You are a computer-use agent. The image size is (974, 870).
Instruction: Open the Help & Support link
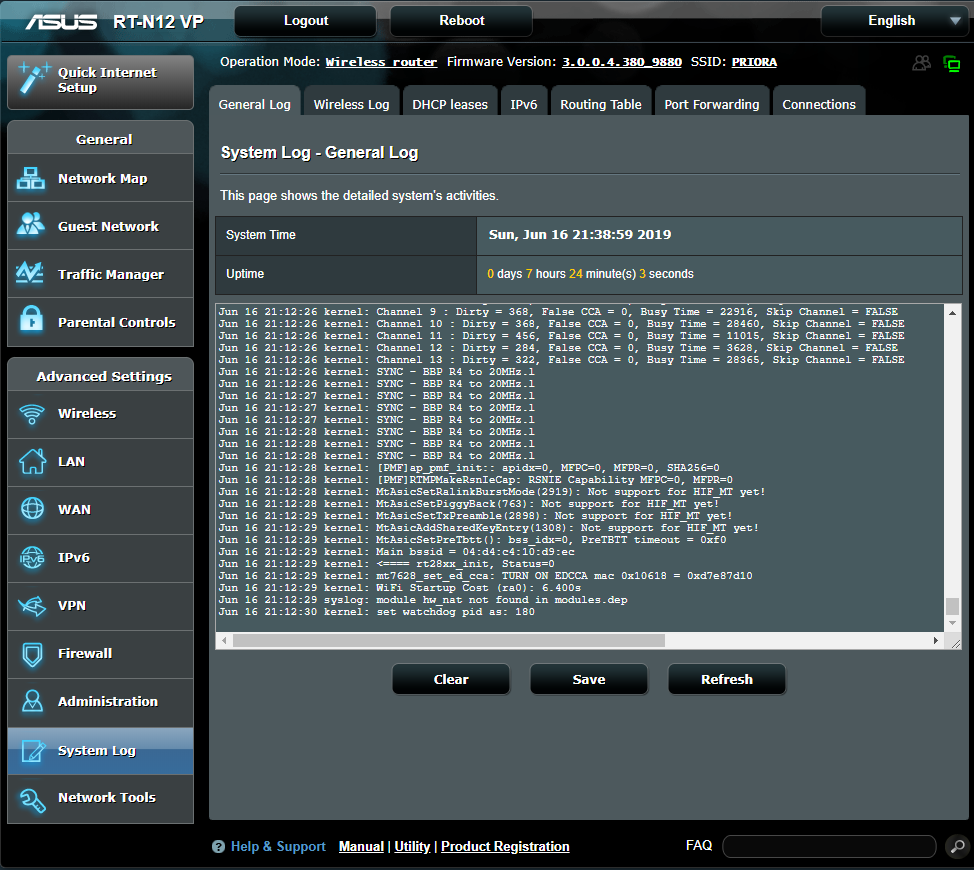coord(278,846)
